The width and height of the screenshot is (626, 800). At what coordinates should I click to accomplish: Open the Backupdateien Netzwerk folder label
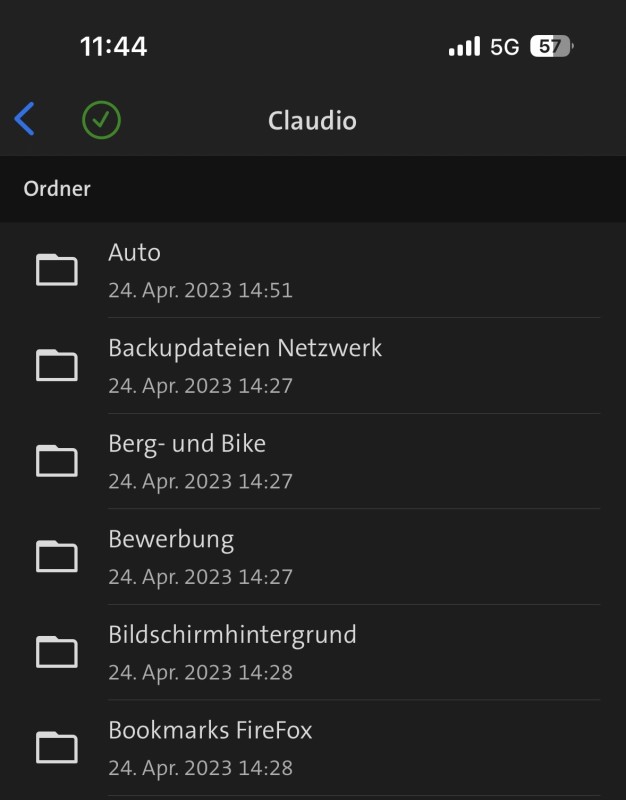(x=245, y=348)
